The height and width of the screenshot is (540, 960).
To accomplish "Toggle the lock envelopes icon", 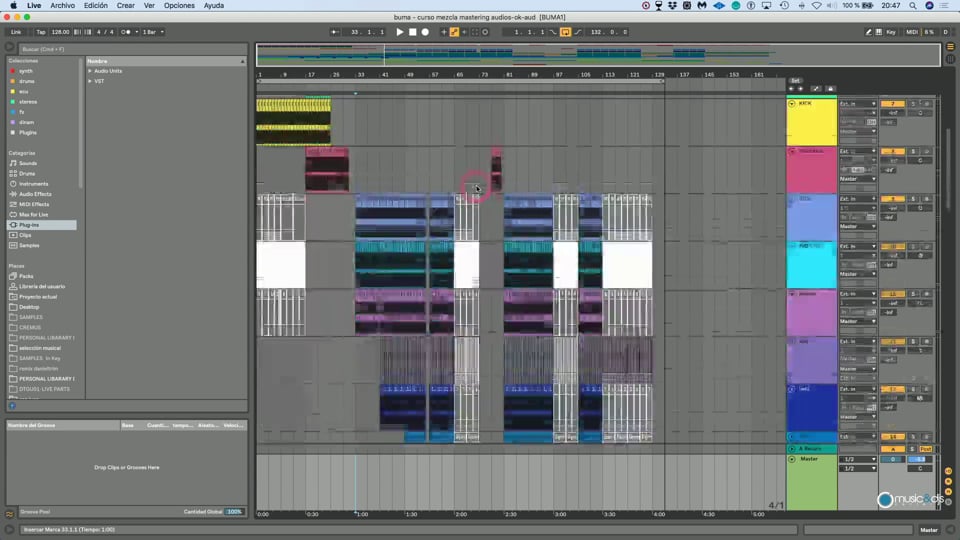I will (830, 89).
